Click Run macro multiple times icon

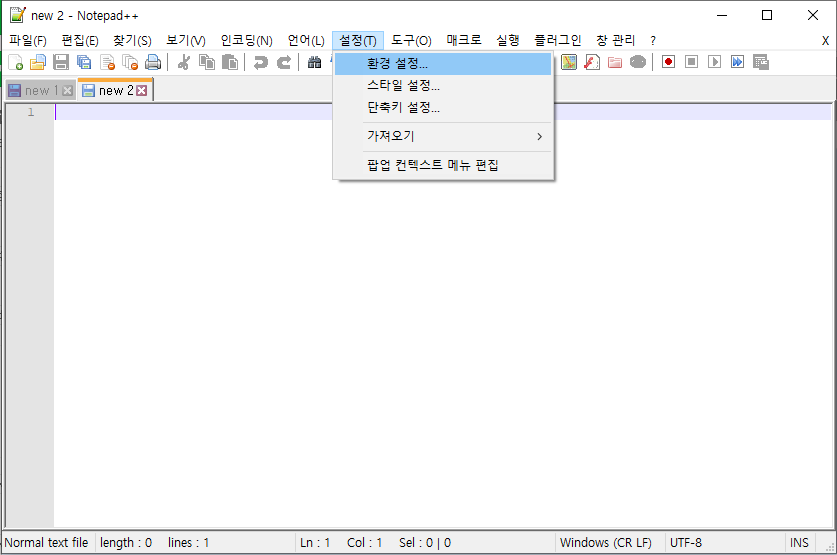737,62
